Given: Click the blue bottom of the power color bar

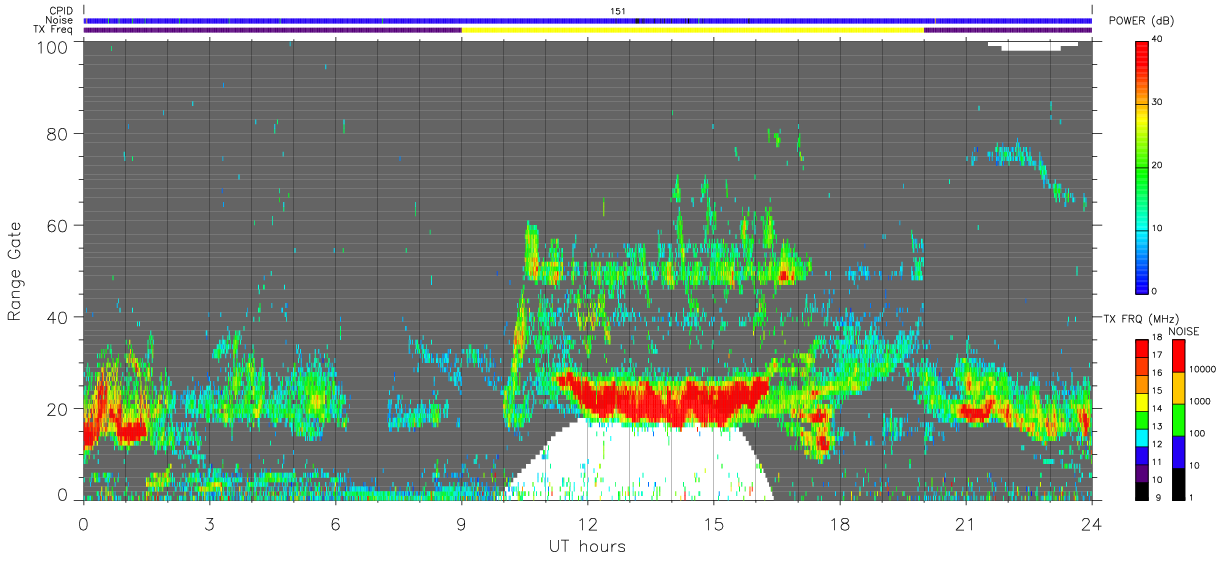Looking at the screenshot, I should pyautogui.click(x=1143, y=280).
